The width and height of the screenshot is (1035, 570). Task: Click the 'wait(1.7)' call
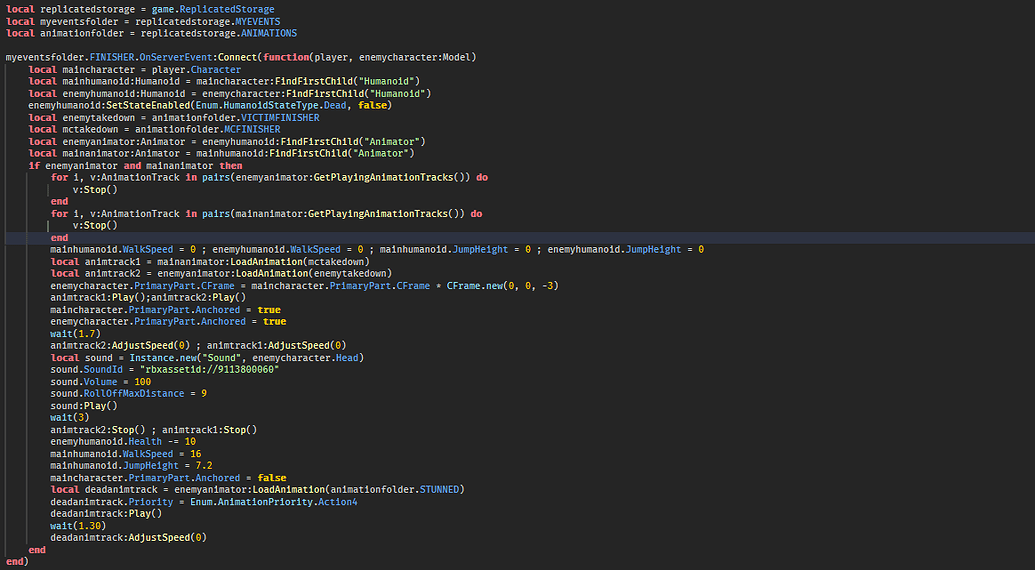75,334
